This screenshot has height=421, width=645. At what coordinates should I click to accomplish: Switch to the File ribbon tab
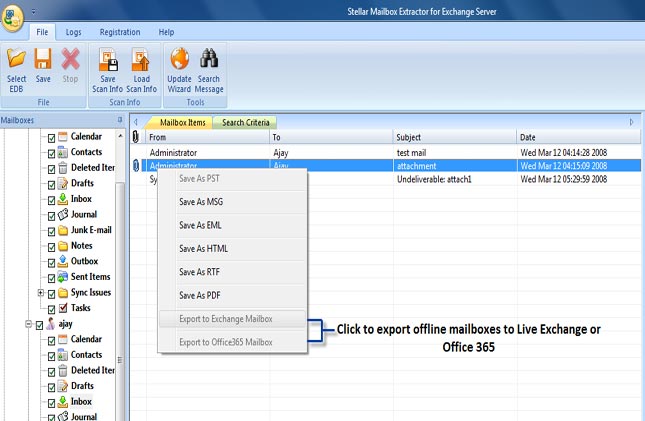click(x=42, y=32)
